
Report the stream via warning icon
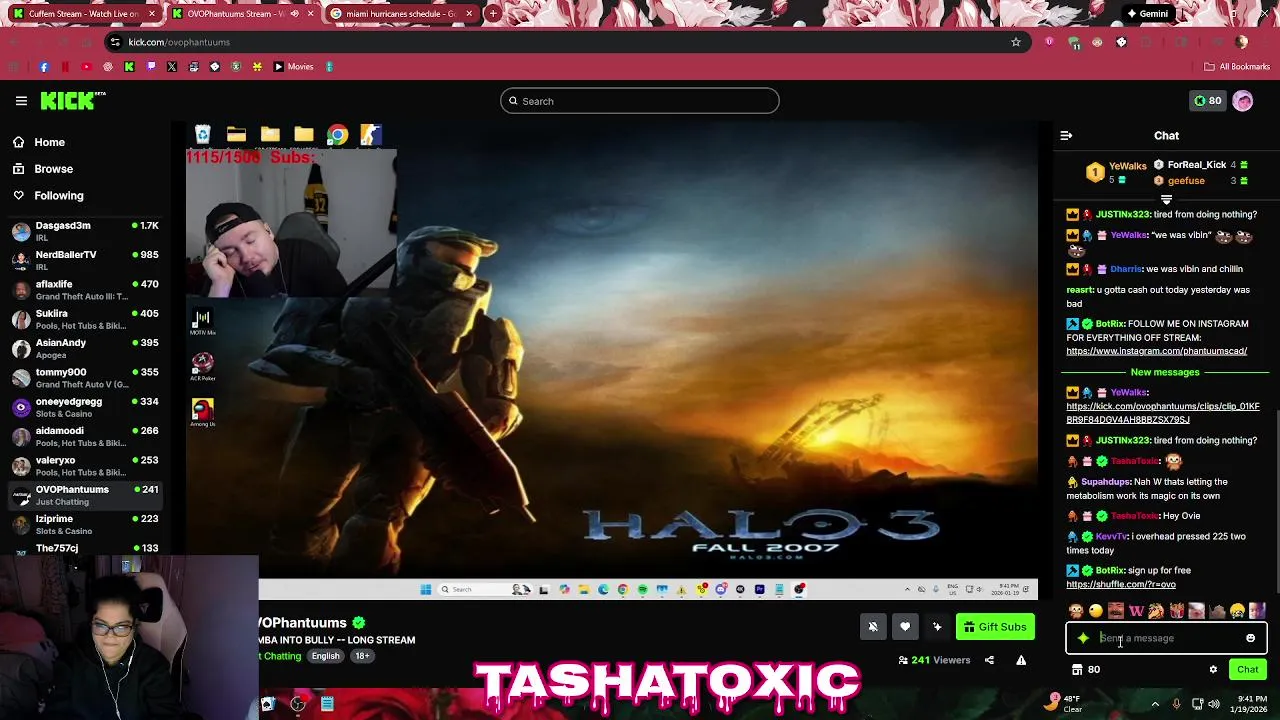(x=1021, y=660)
